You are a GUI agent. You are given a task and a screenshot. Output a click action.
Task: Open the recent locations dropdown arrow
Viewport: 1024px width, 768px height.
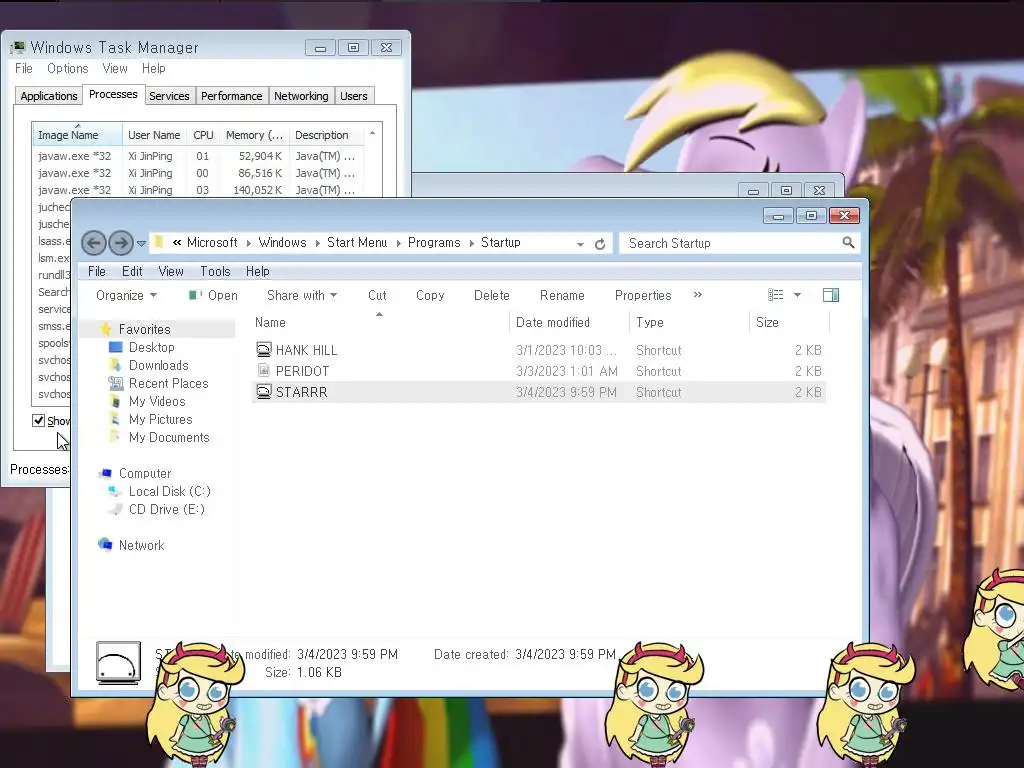pyautogui.click(x=141, y=244)
